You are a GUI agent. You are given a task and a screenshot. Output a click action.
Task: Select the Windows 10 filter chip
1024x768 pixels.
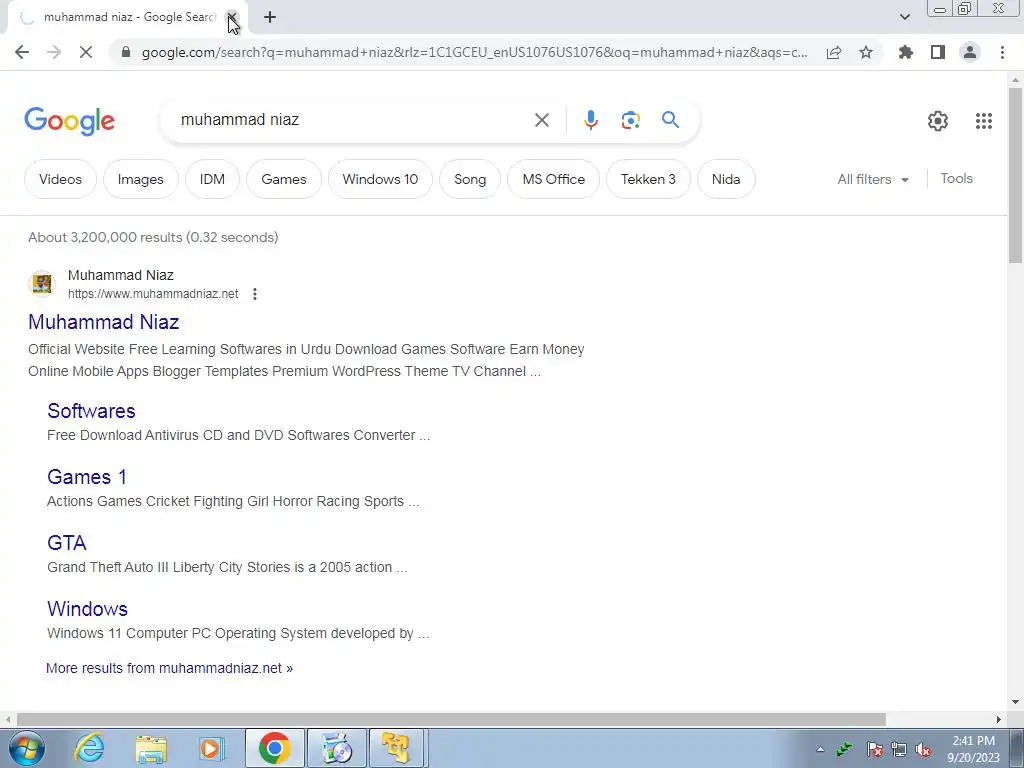pos(380,179)
